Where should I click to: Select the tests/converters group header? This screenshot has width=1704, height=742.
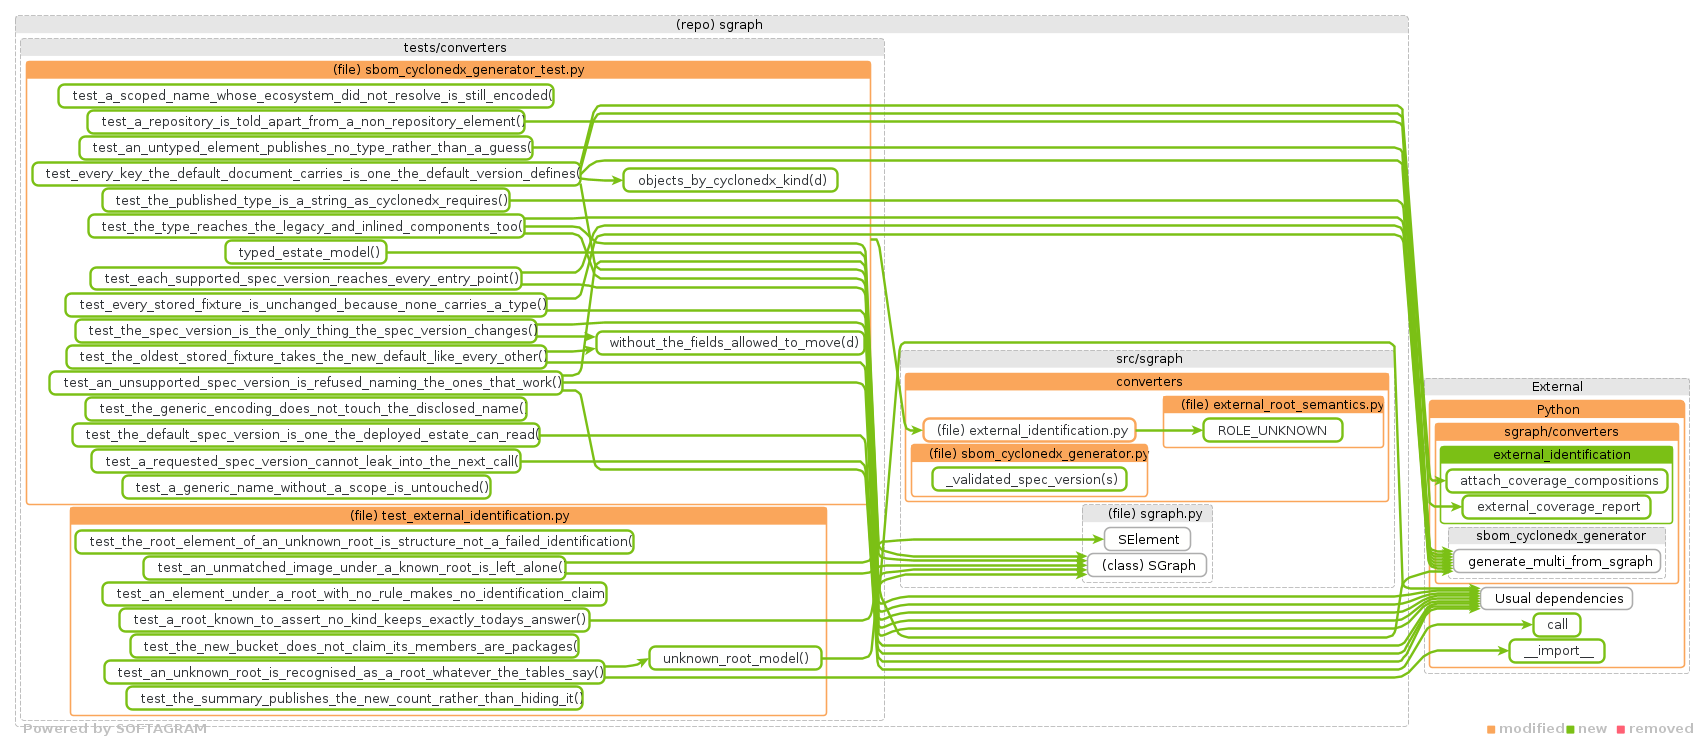pyautogui.click(x=452, y=47)
